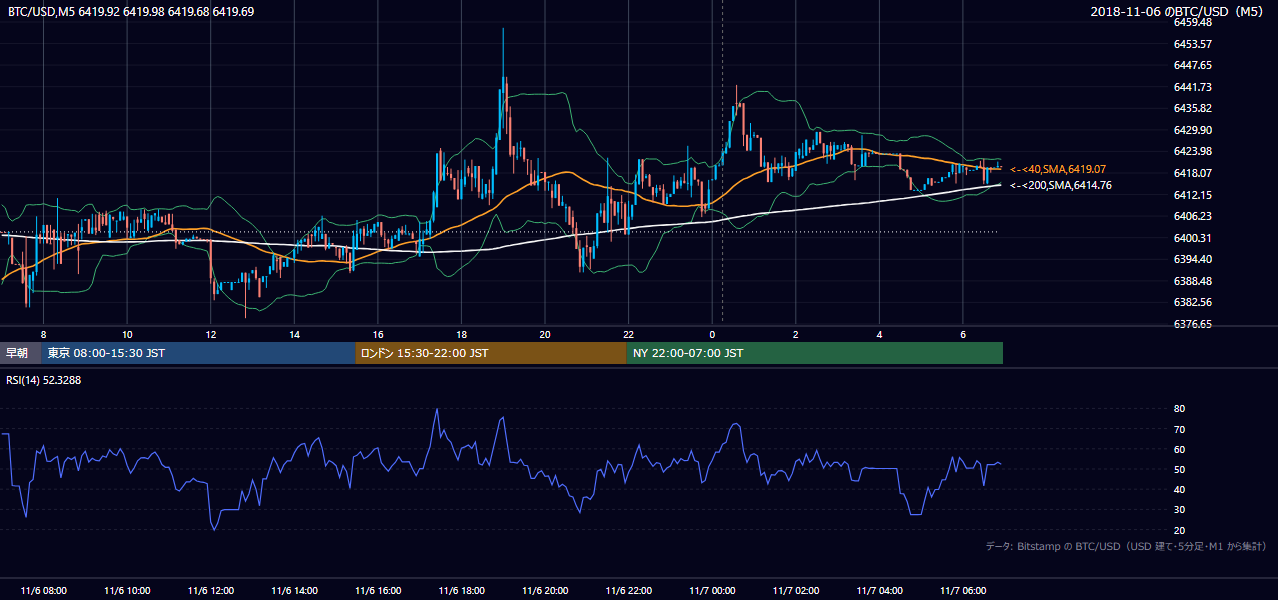
Task: Click the bottom time label 11/7 00:00
Action: click(x=712, y=591)
